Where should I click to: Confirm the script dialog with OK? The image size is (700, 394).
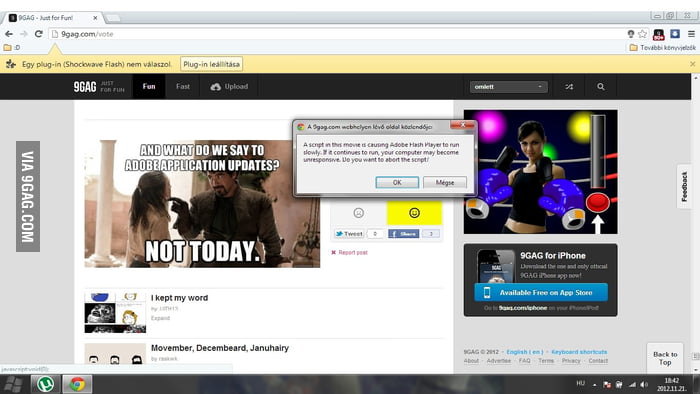pos(397,182)
